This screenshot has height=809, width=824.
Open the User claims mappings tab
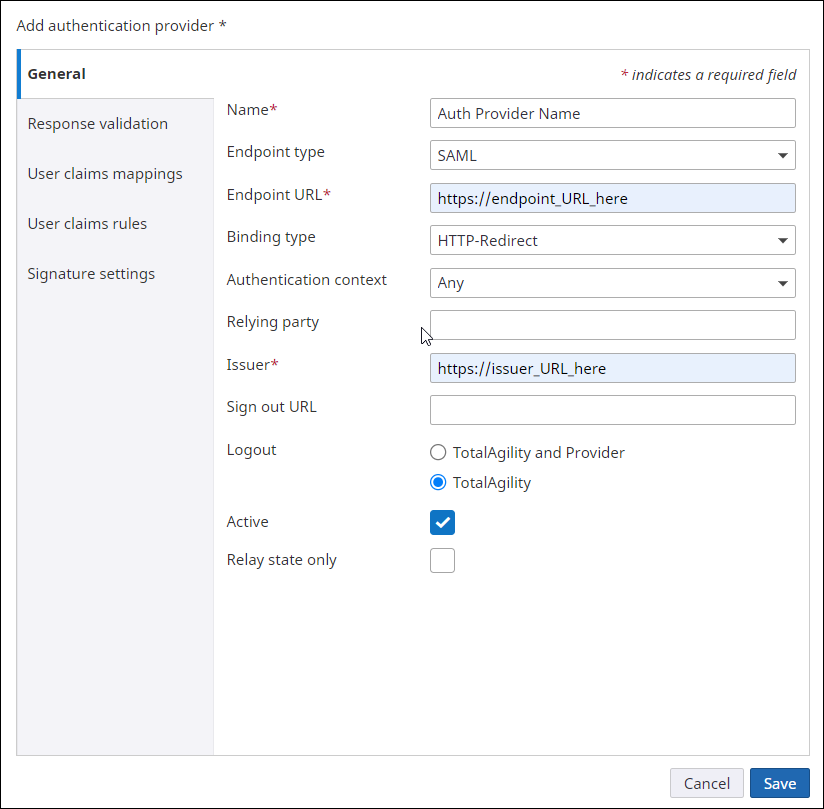tap(104, 173)
